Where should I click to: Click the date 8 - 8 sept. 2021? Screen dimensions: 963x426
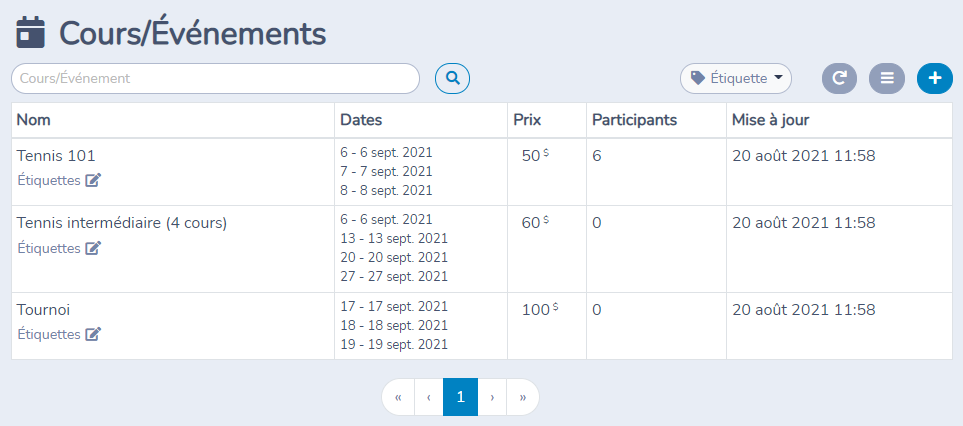386,190
